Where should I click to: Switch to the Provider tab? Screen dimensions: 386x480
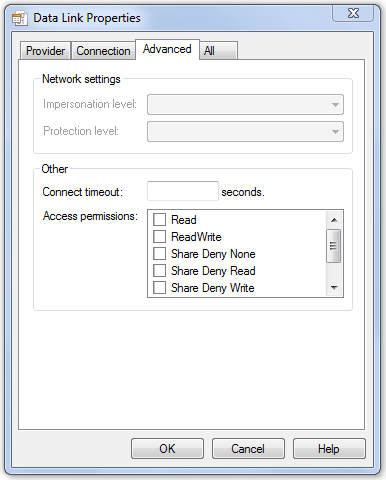[45, 51]
